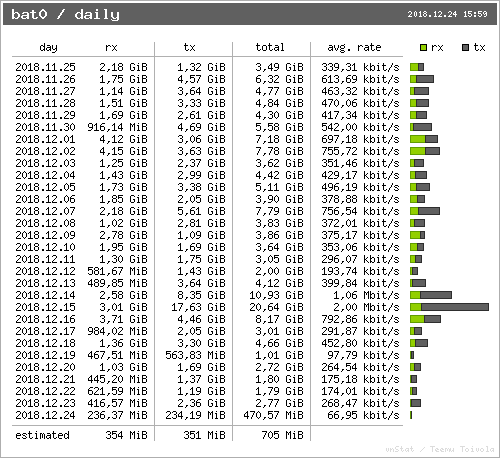Click total value 20,64 GiB
This screenshot has width=500, height=458.
(x=276, y=307)
